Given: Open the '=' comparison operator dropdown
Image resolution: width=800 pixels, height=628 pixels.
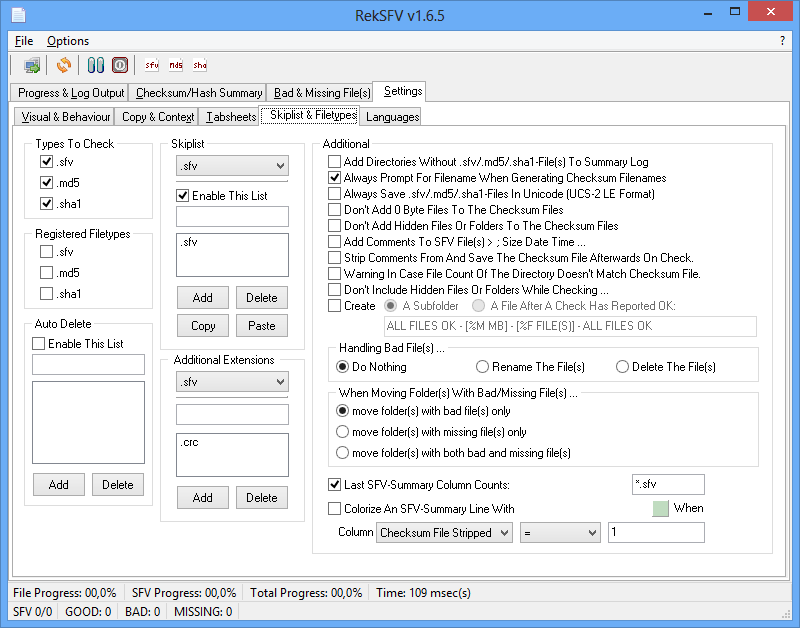Looking at the screenshot, I should tap(560, 533).
